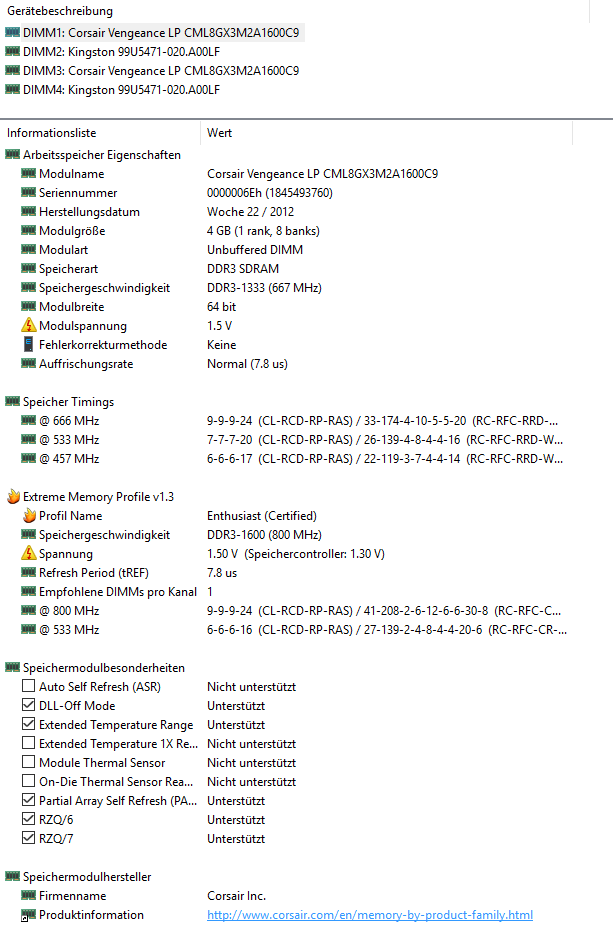Click the Firmenname row icon
Viewport: 613px width, 948px height.
(x=28, y=895)
